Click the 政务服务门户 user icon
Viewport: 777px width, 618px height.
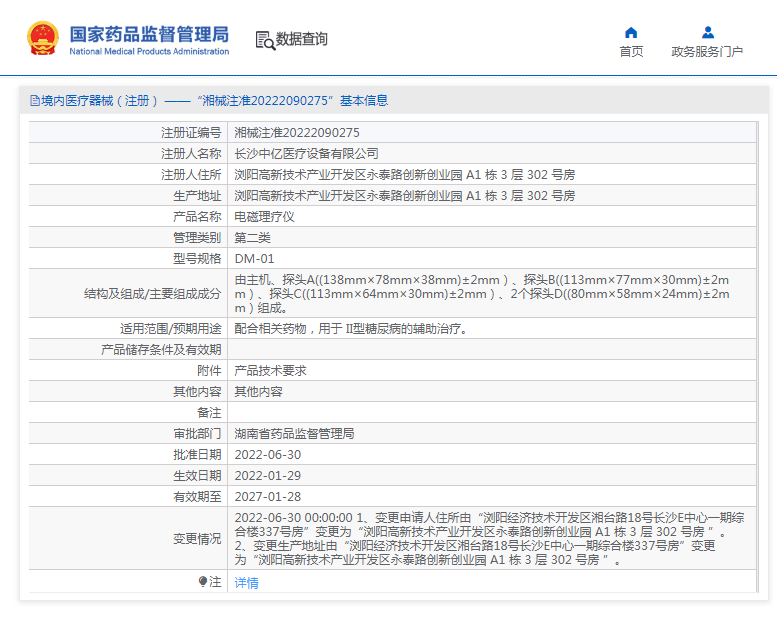[x=708, y=33]
